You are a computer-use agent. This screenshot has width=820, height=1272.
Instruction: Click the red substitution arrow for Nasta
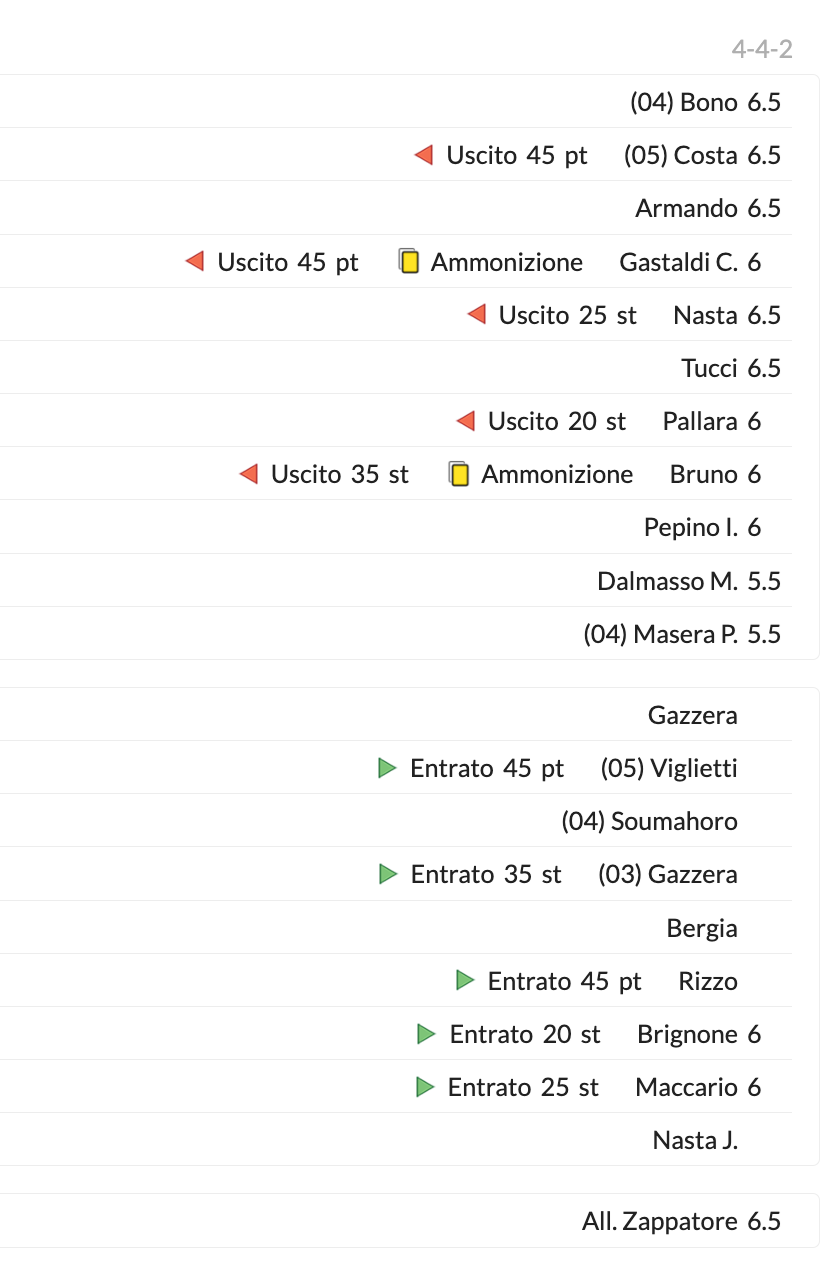coord(477,315)
